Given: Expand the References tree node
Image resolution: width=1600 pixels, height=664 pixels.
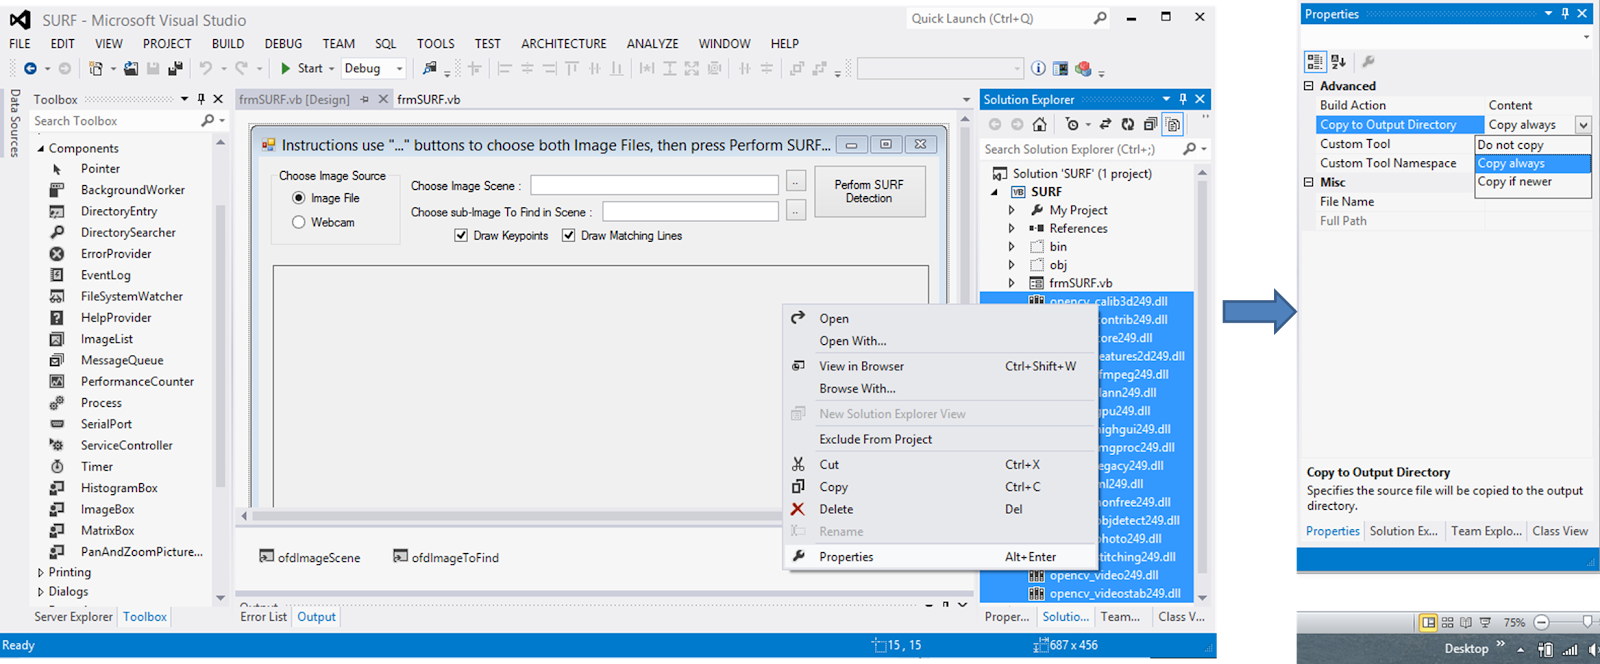Looking at the screenshot, I should coord(1011,229).
